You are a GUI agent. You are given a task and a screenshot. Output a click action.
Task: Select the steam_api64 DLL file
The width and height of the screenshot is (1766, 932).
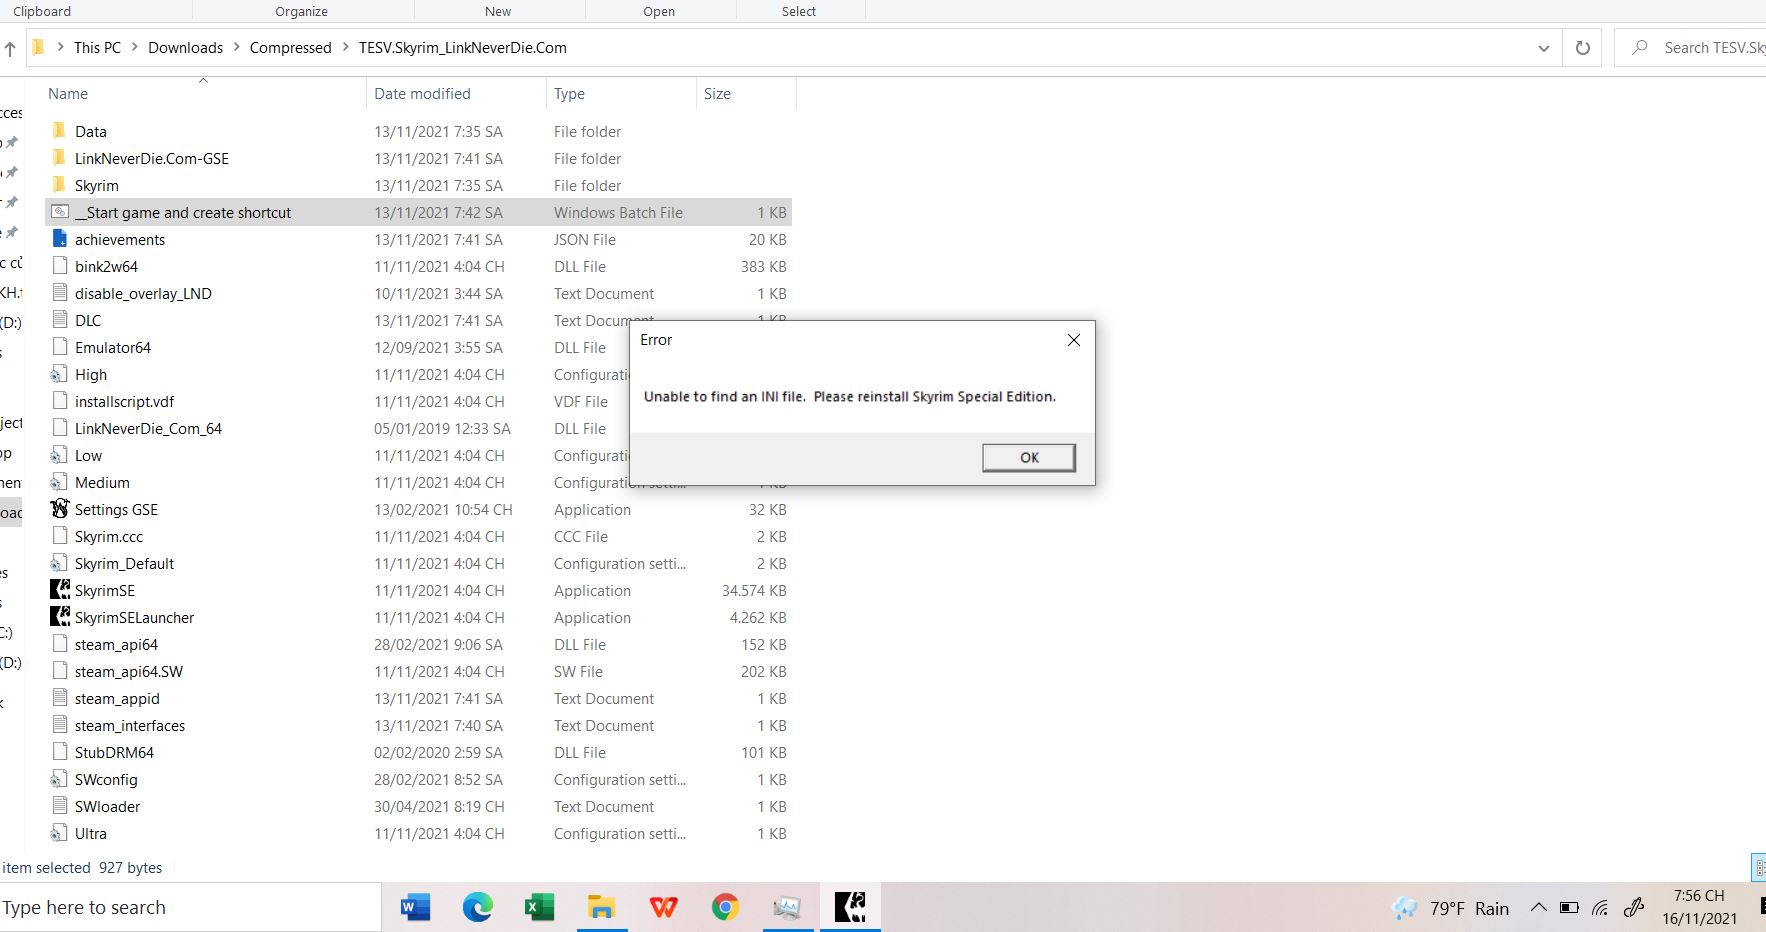click(x=116, y=645)
